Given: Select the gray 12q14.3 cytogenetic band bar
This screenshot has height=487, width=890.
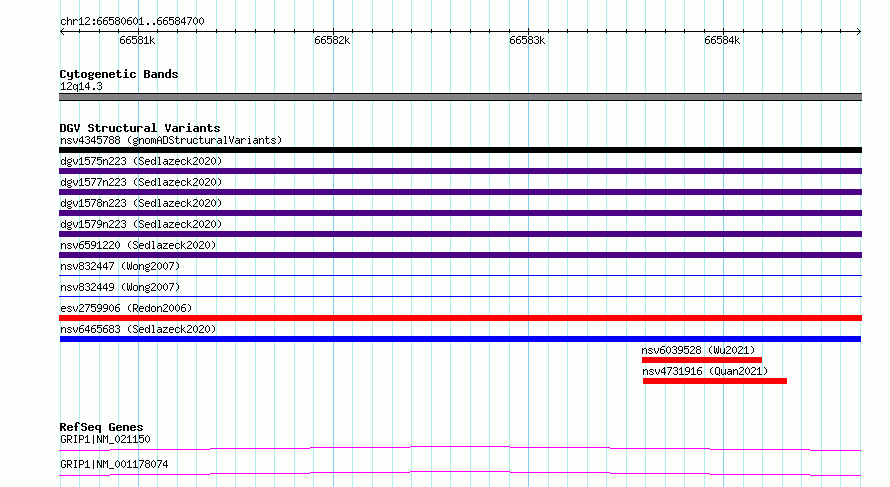Looking at the screenshot, I should point(460,97).
